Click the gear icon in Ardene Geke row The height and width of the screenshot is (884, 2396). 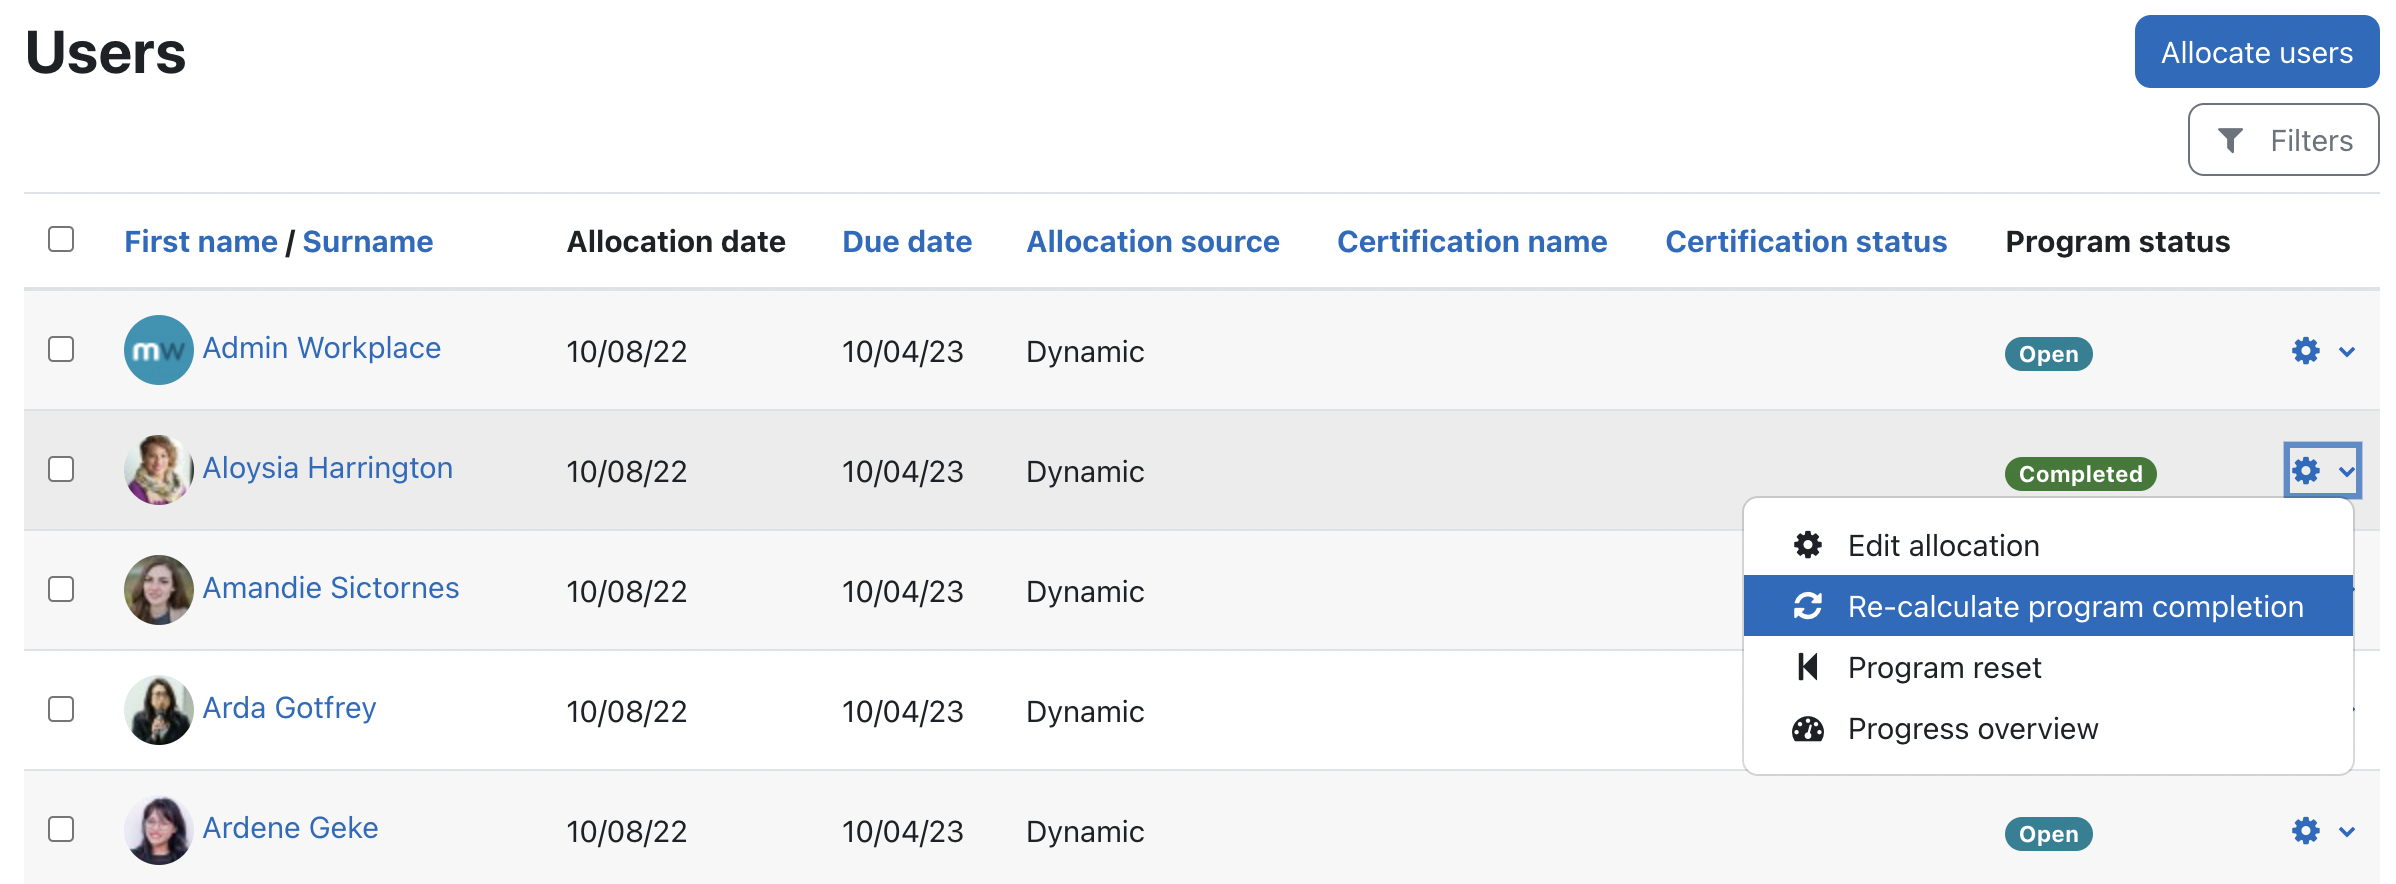coord(2305,831)
